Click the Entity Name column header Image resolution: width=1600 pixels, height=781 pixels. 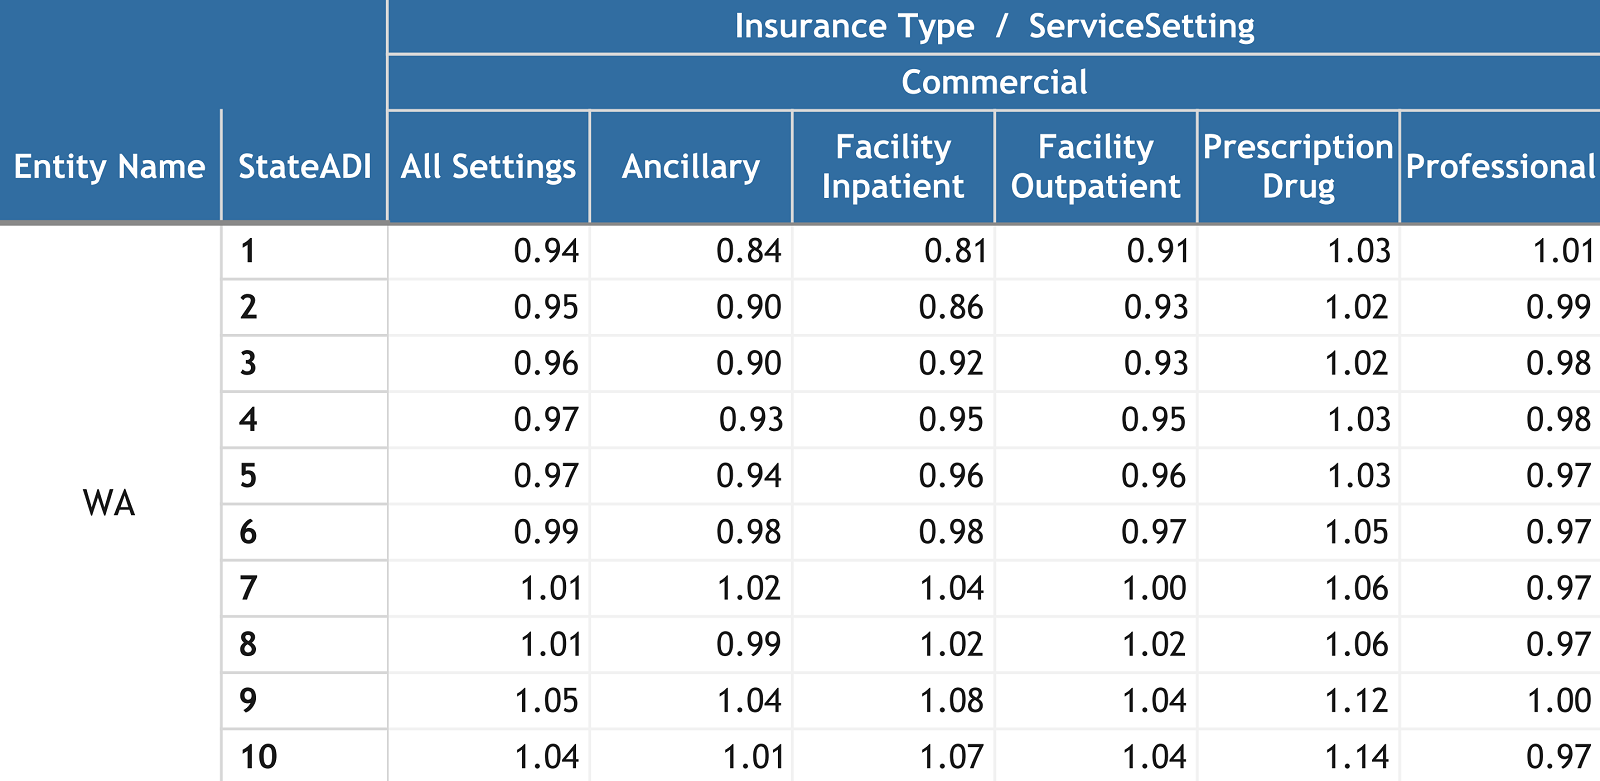[x=109, y=166]
